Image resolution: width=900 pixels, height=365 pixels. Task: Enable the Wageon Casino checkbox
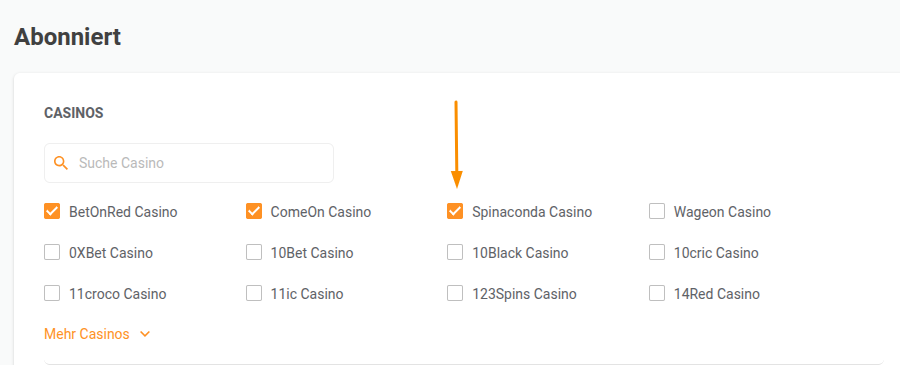point(657,212)
